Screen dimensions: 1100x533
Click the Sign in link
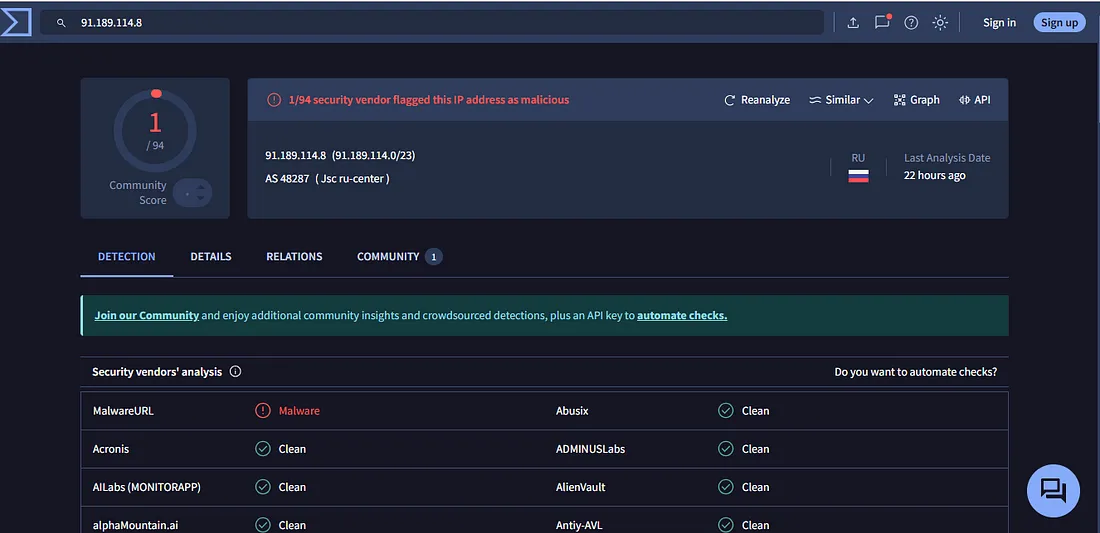999,22
